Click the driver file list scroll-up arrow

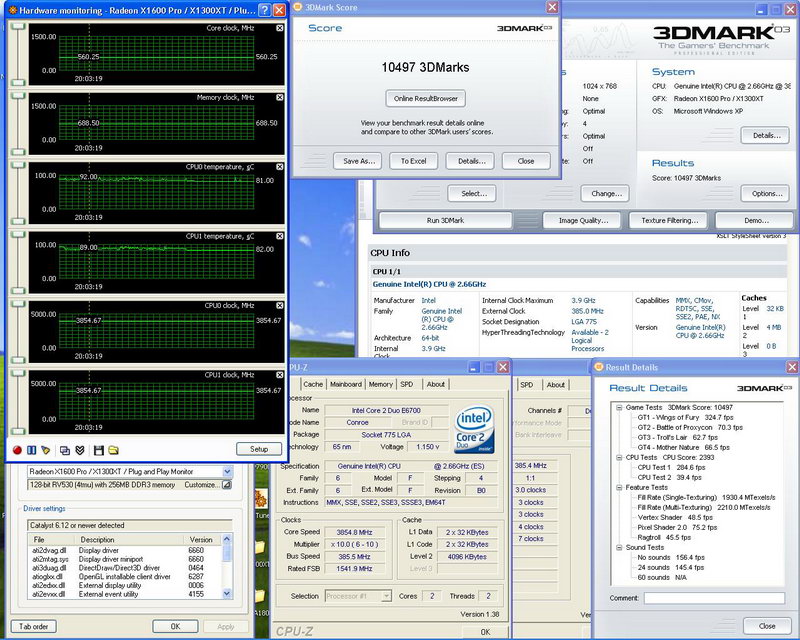pyautogui.click(x=227, y=539)
